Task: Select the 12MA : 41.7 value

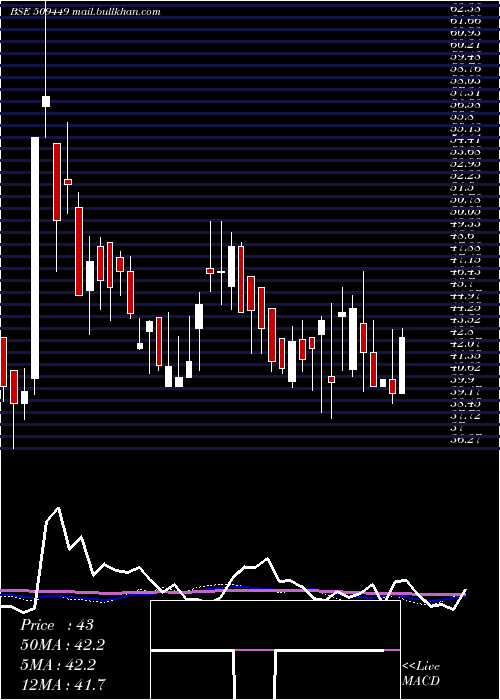Action: point(63,684)
